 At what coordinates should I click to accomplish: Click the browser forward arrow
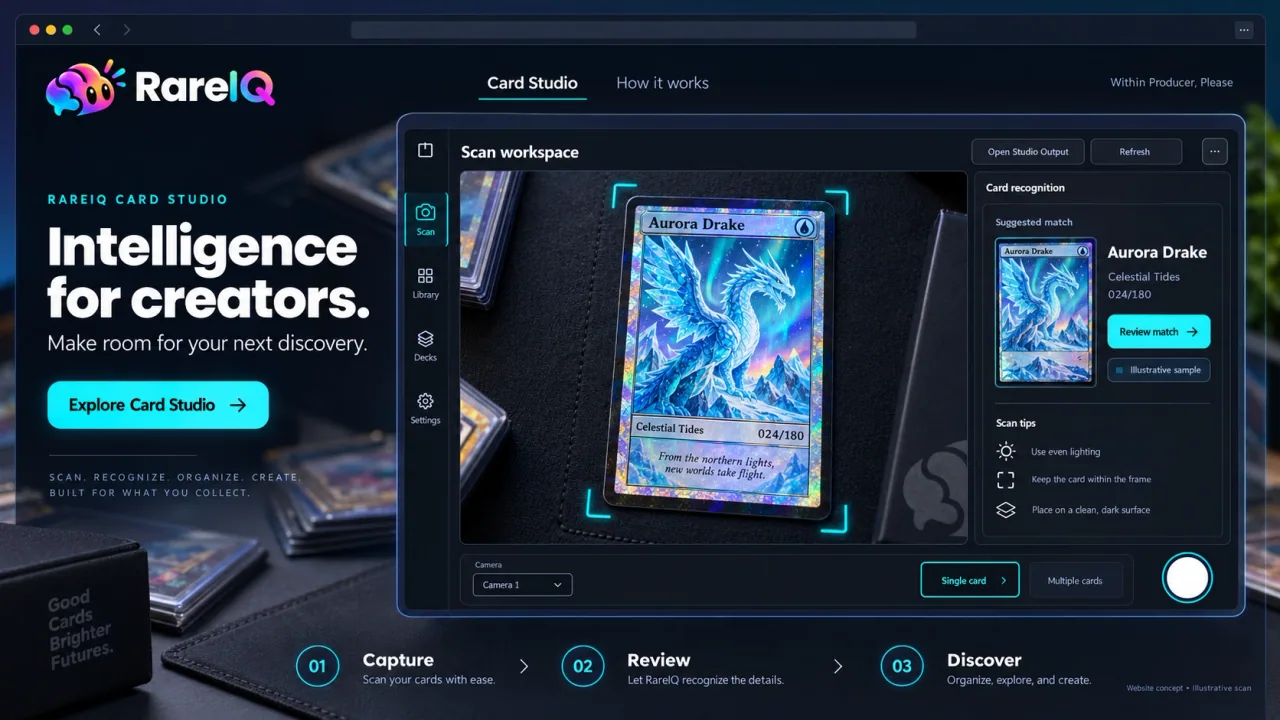(126, 30)
